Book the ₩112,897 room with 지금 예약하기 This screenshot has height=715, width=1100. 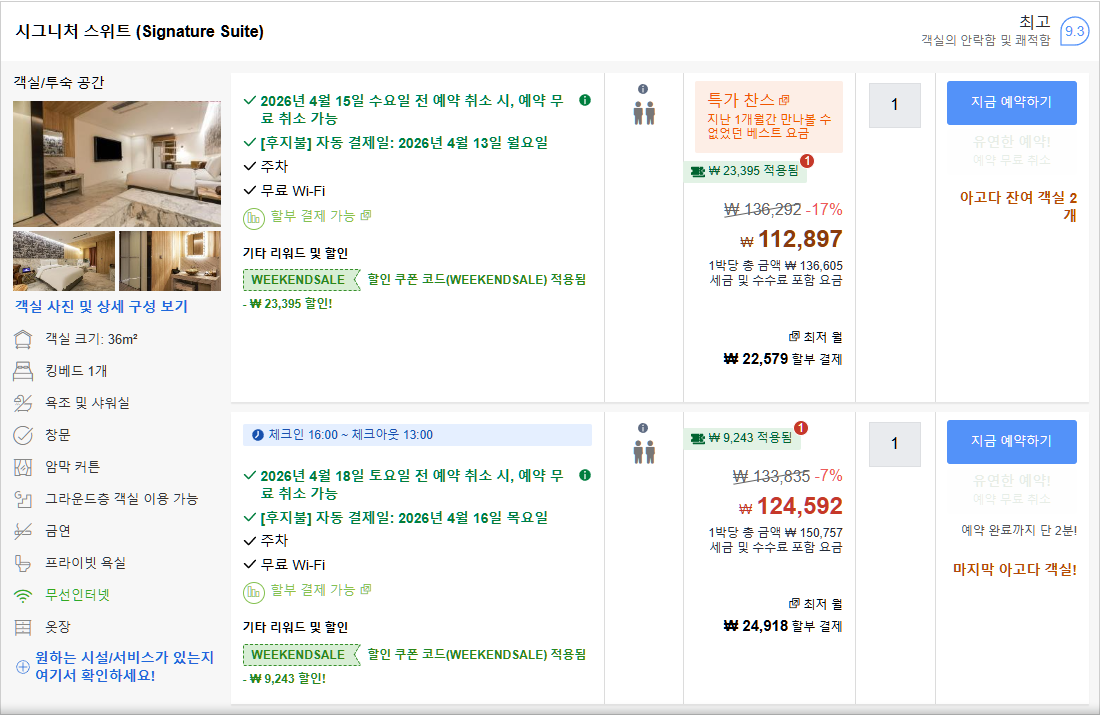tap(1011, 102)
